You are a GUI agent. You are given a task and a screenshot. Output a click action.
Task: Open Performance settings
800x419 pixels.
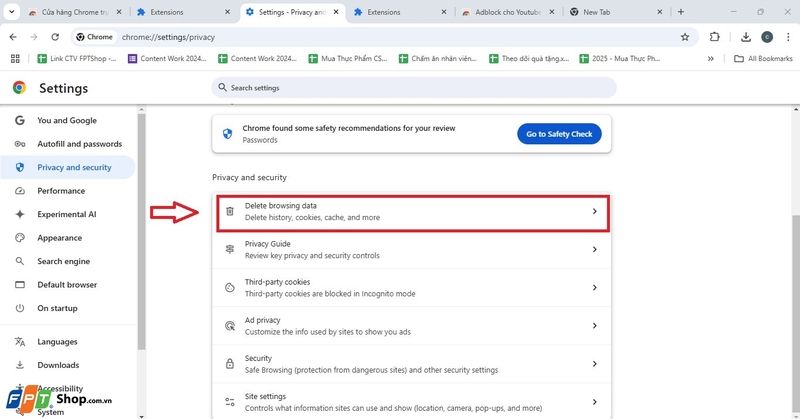pos(68,191)
